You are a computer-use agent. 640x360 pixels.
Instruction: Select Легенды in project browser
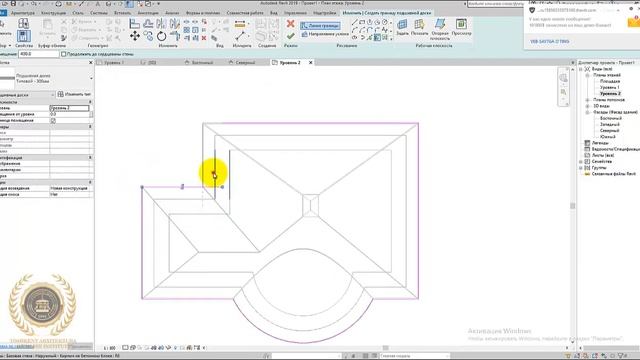click(x=600, y=143)
